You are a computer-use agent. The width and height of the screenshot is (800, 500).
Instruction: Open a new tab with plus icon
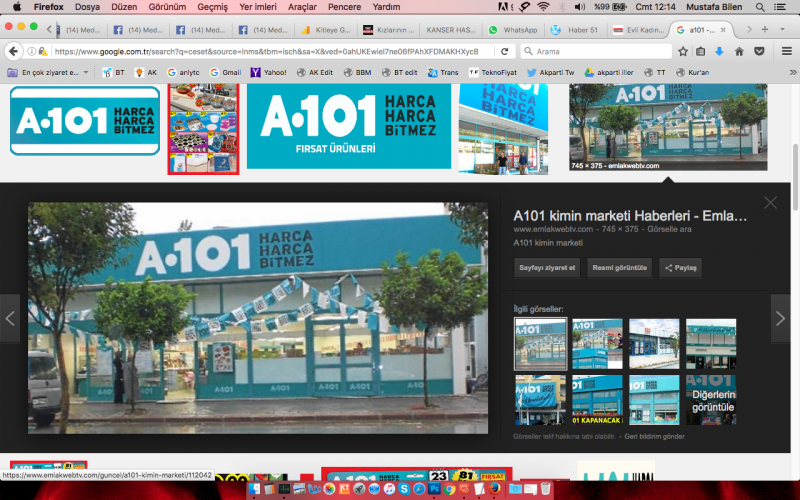coord(765,30)
